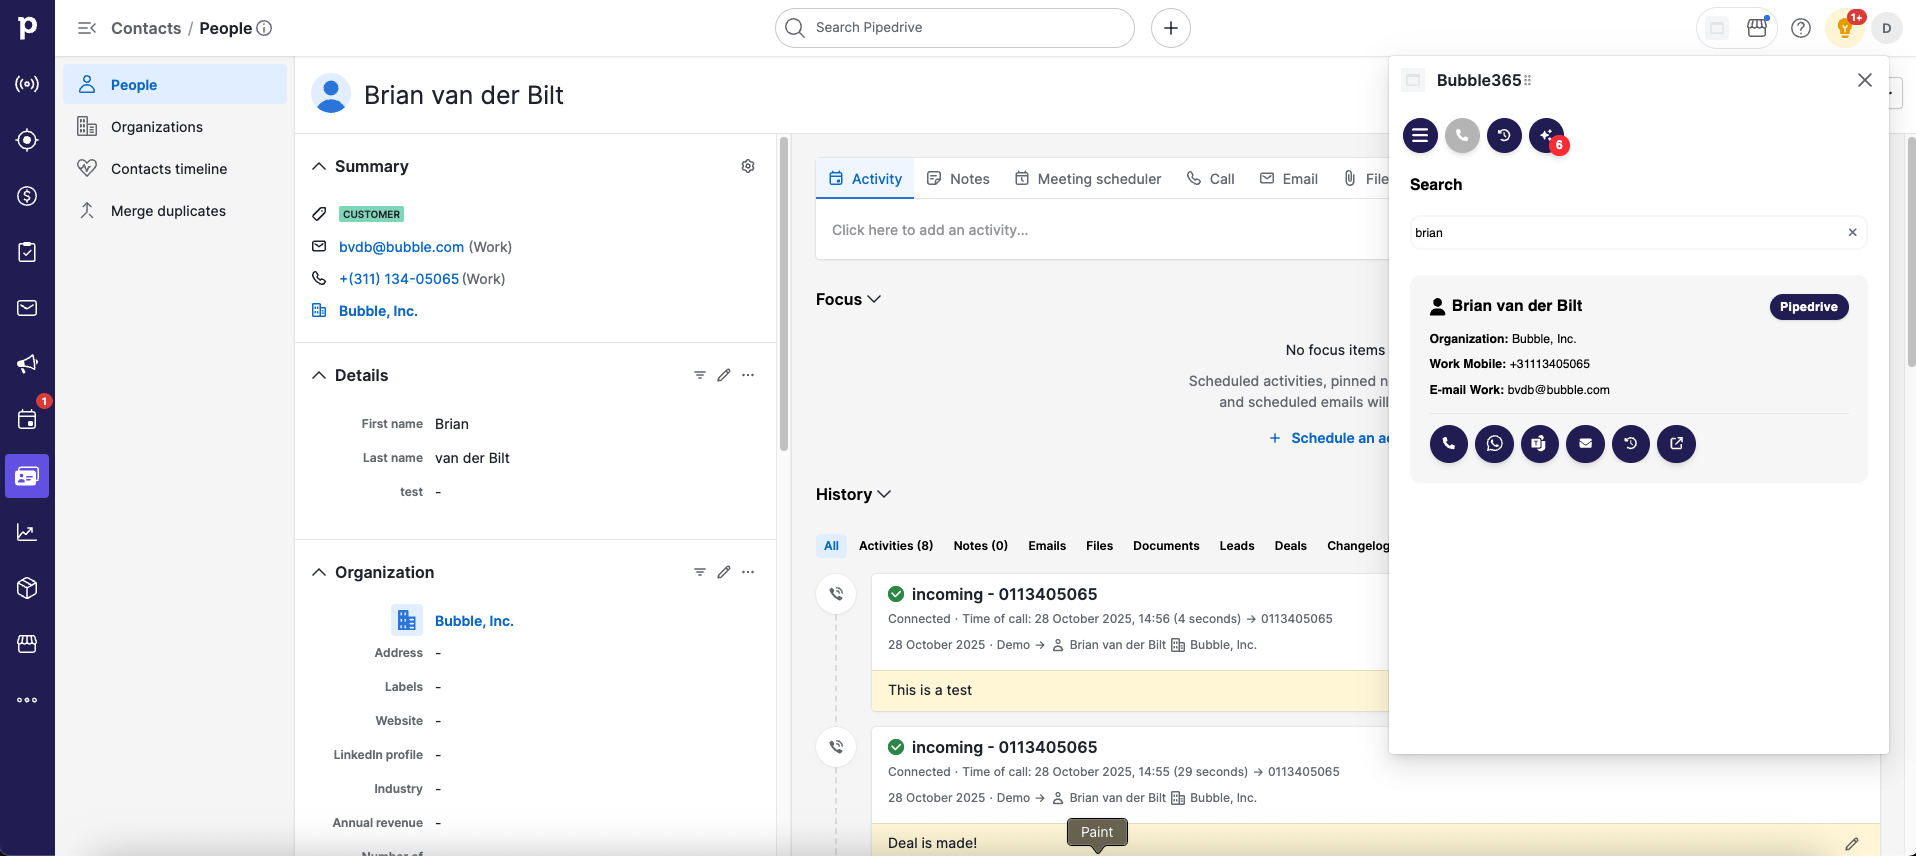
Task: Click the phone call icon in contact card
Action: 1448,444
